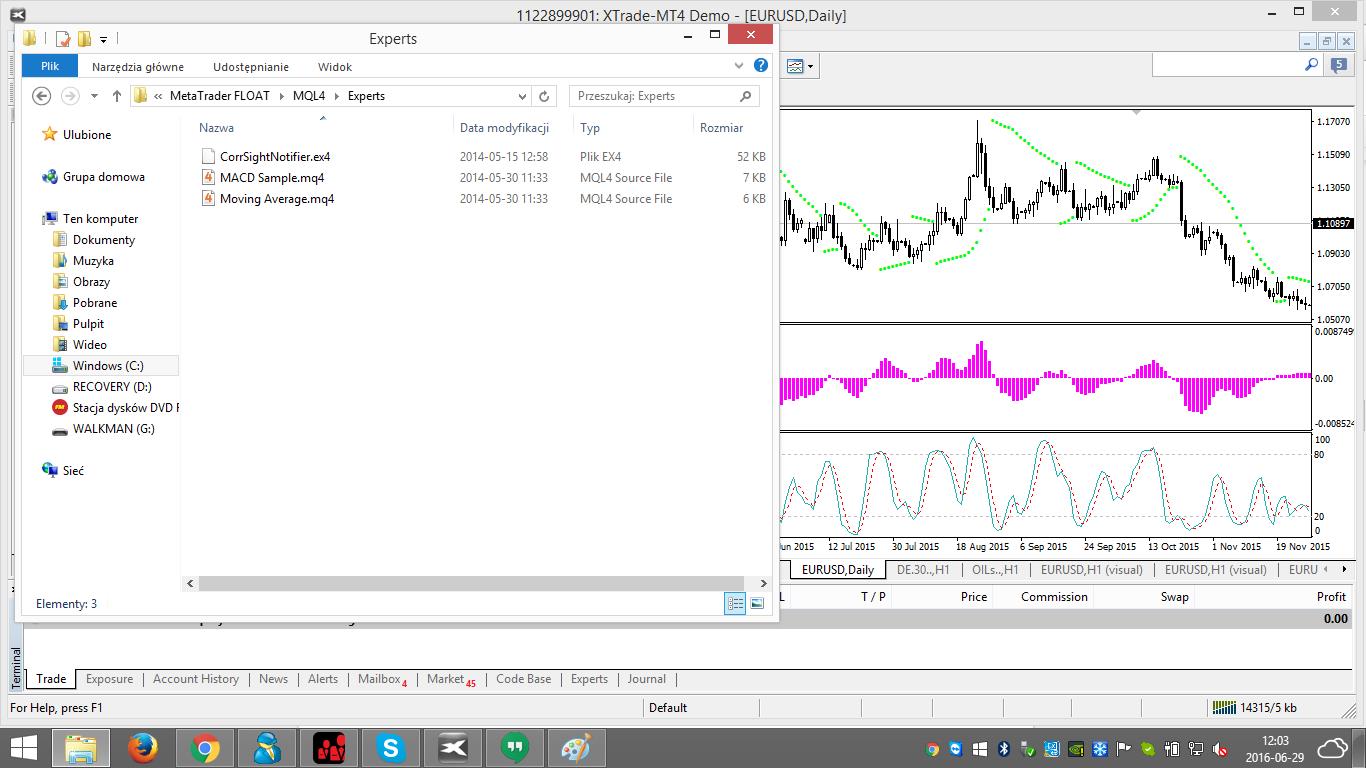Image resolution: width=1366 pixels, height=768 pixels.
Task: Switch to Account History terminal tab
Action: coord(195,679)
